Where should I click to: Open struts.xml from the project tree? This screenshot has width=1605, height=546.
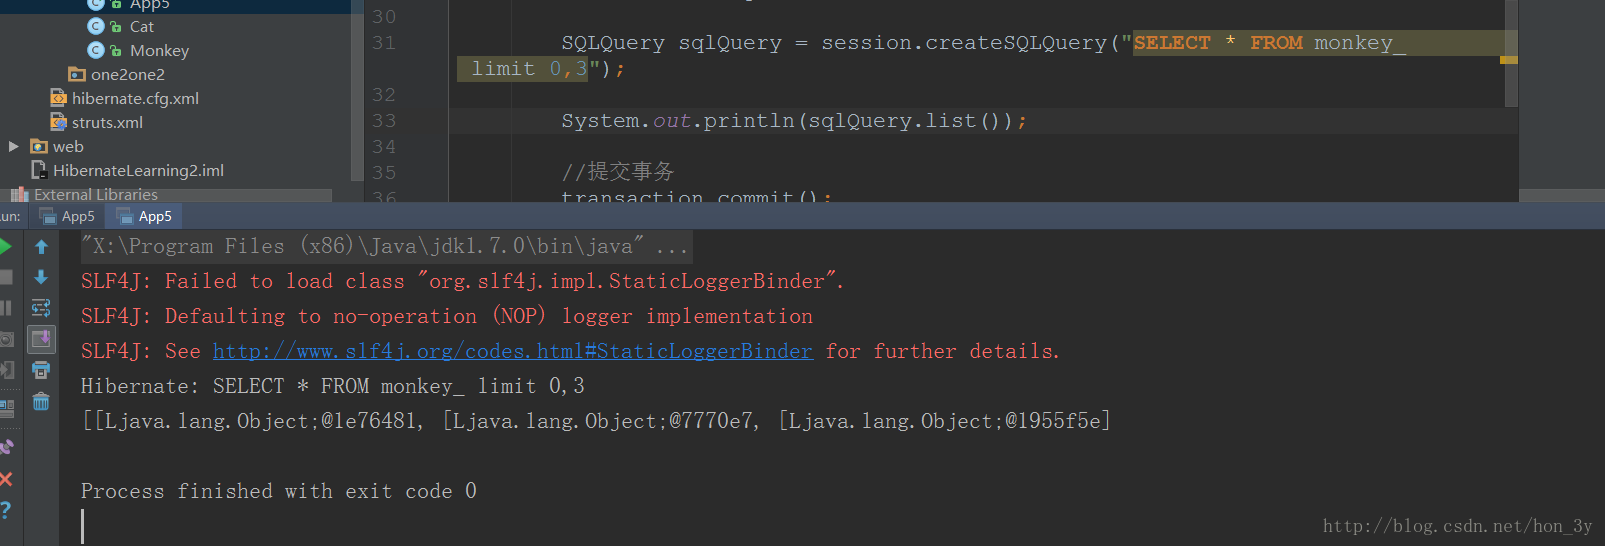107,122
